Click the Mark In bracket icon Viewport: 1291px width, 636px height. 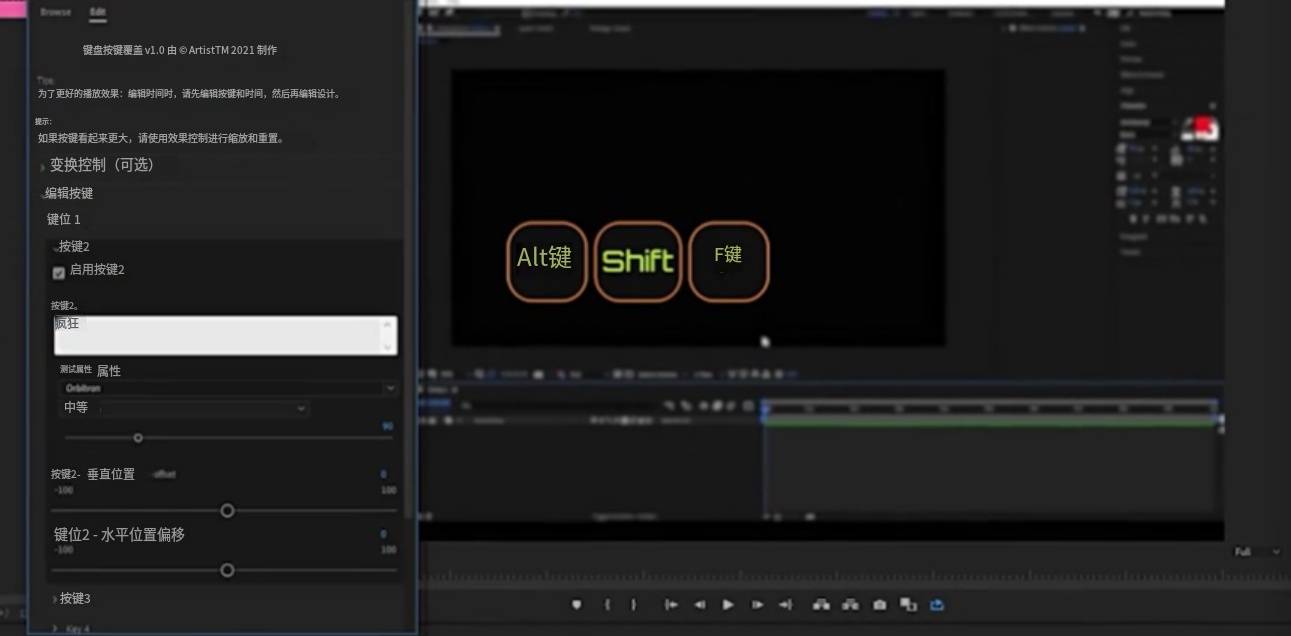coord(607,605)
